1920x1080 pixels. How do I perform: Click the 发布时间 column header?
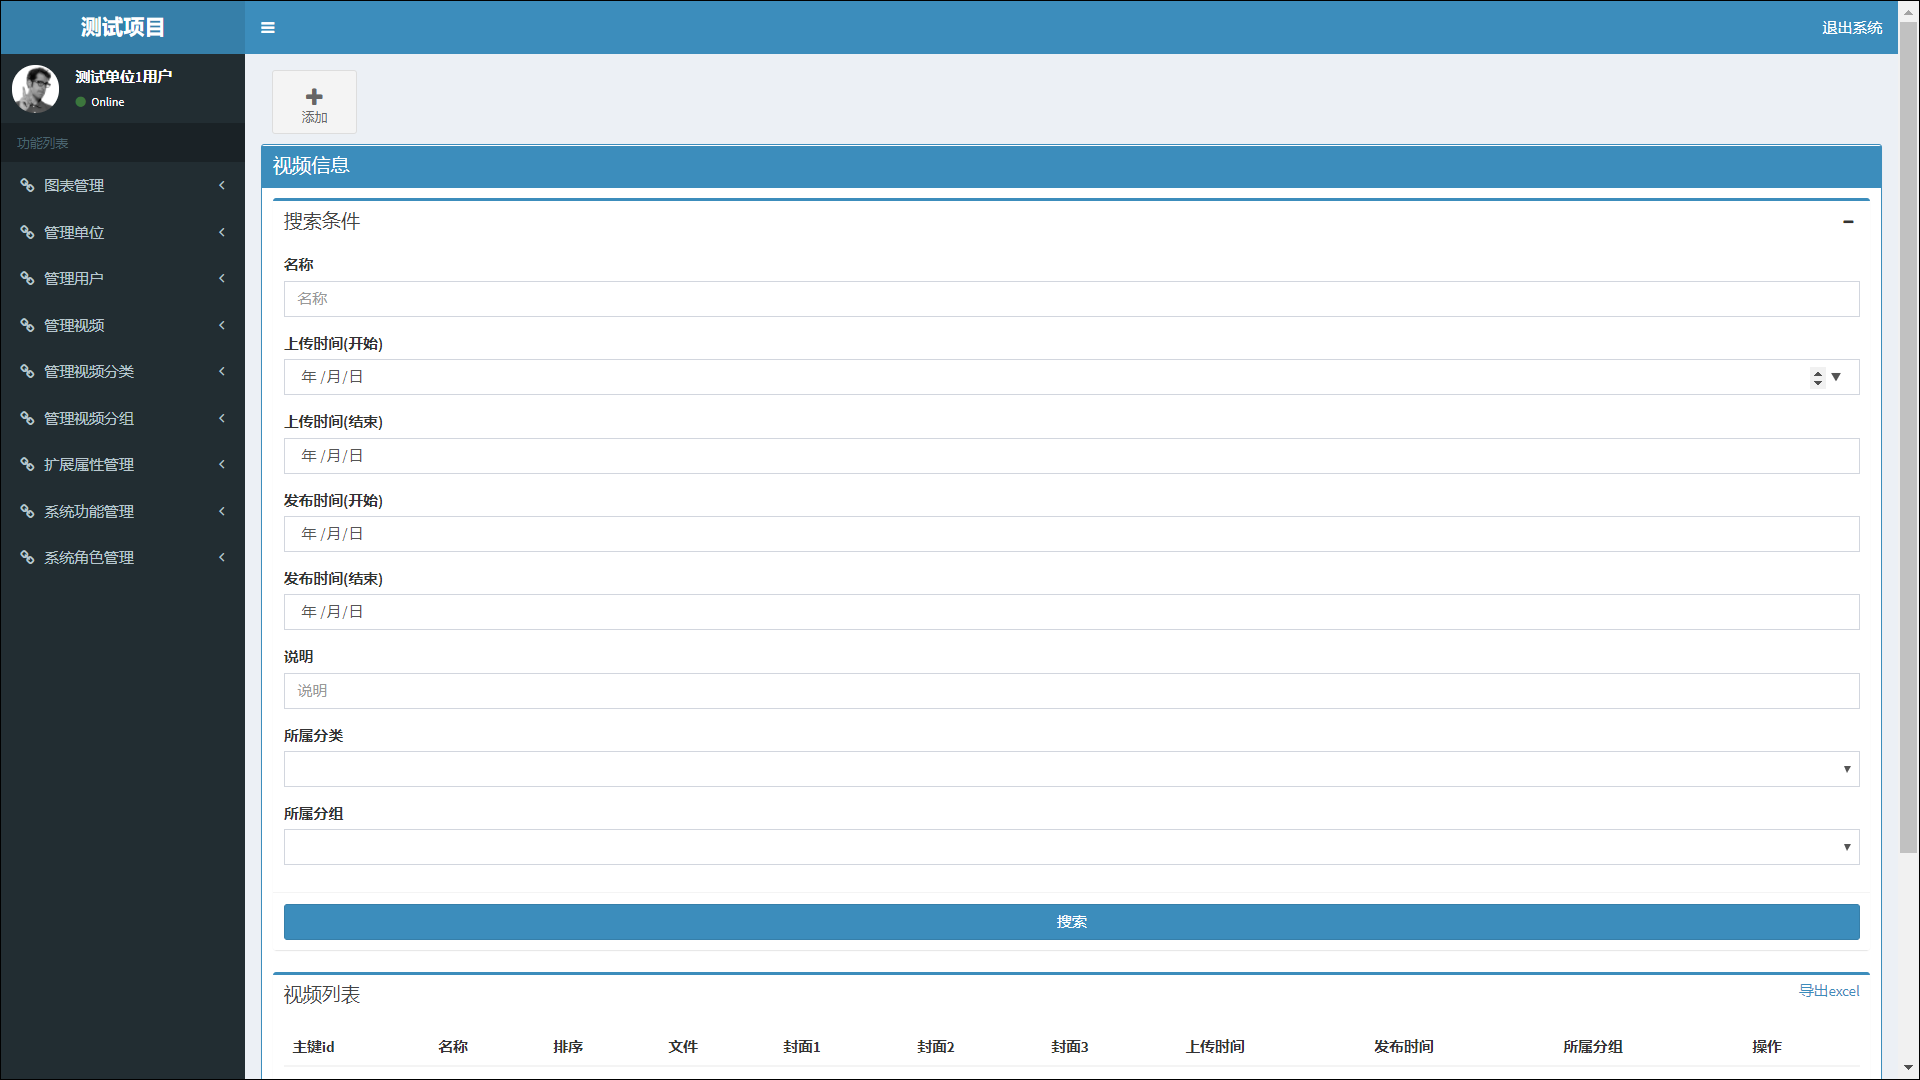pos(1403,1047)
